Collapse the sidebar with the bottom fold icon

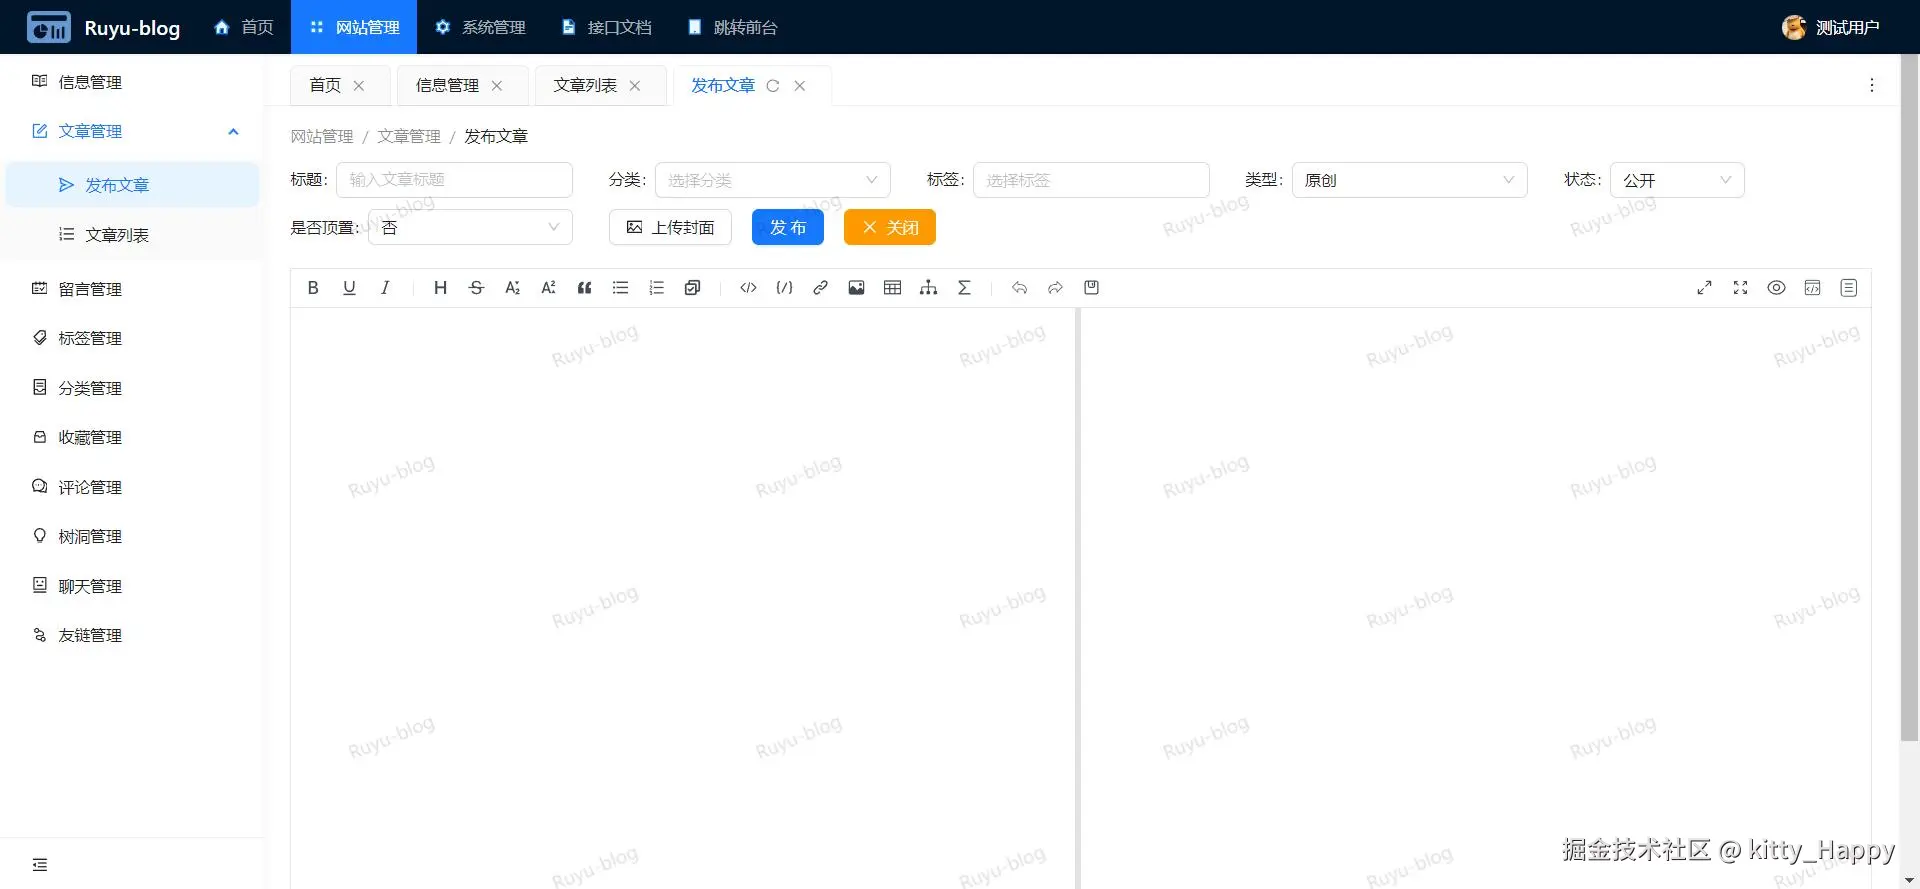(x=40, y=865)
